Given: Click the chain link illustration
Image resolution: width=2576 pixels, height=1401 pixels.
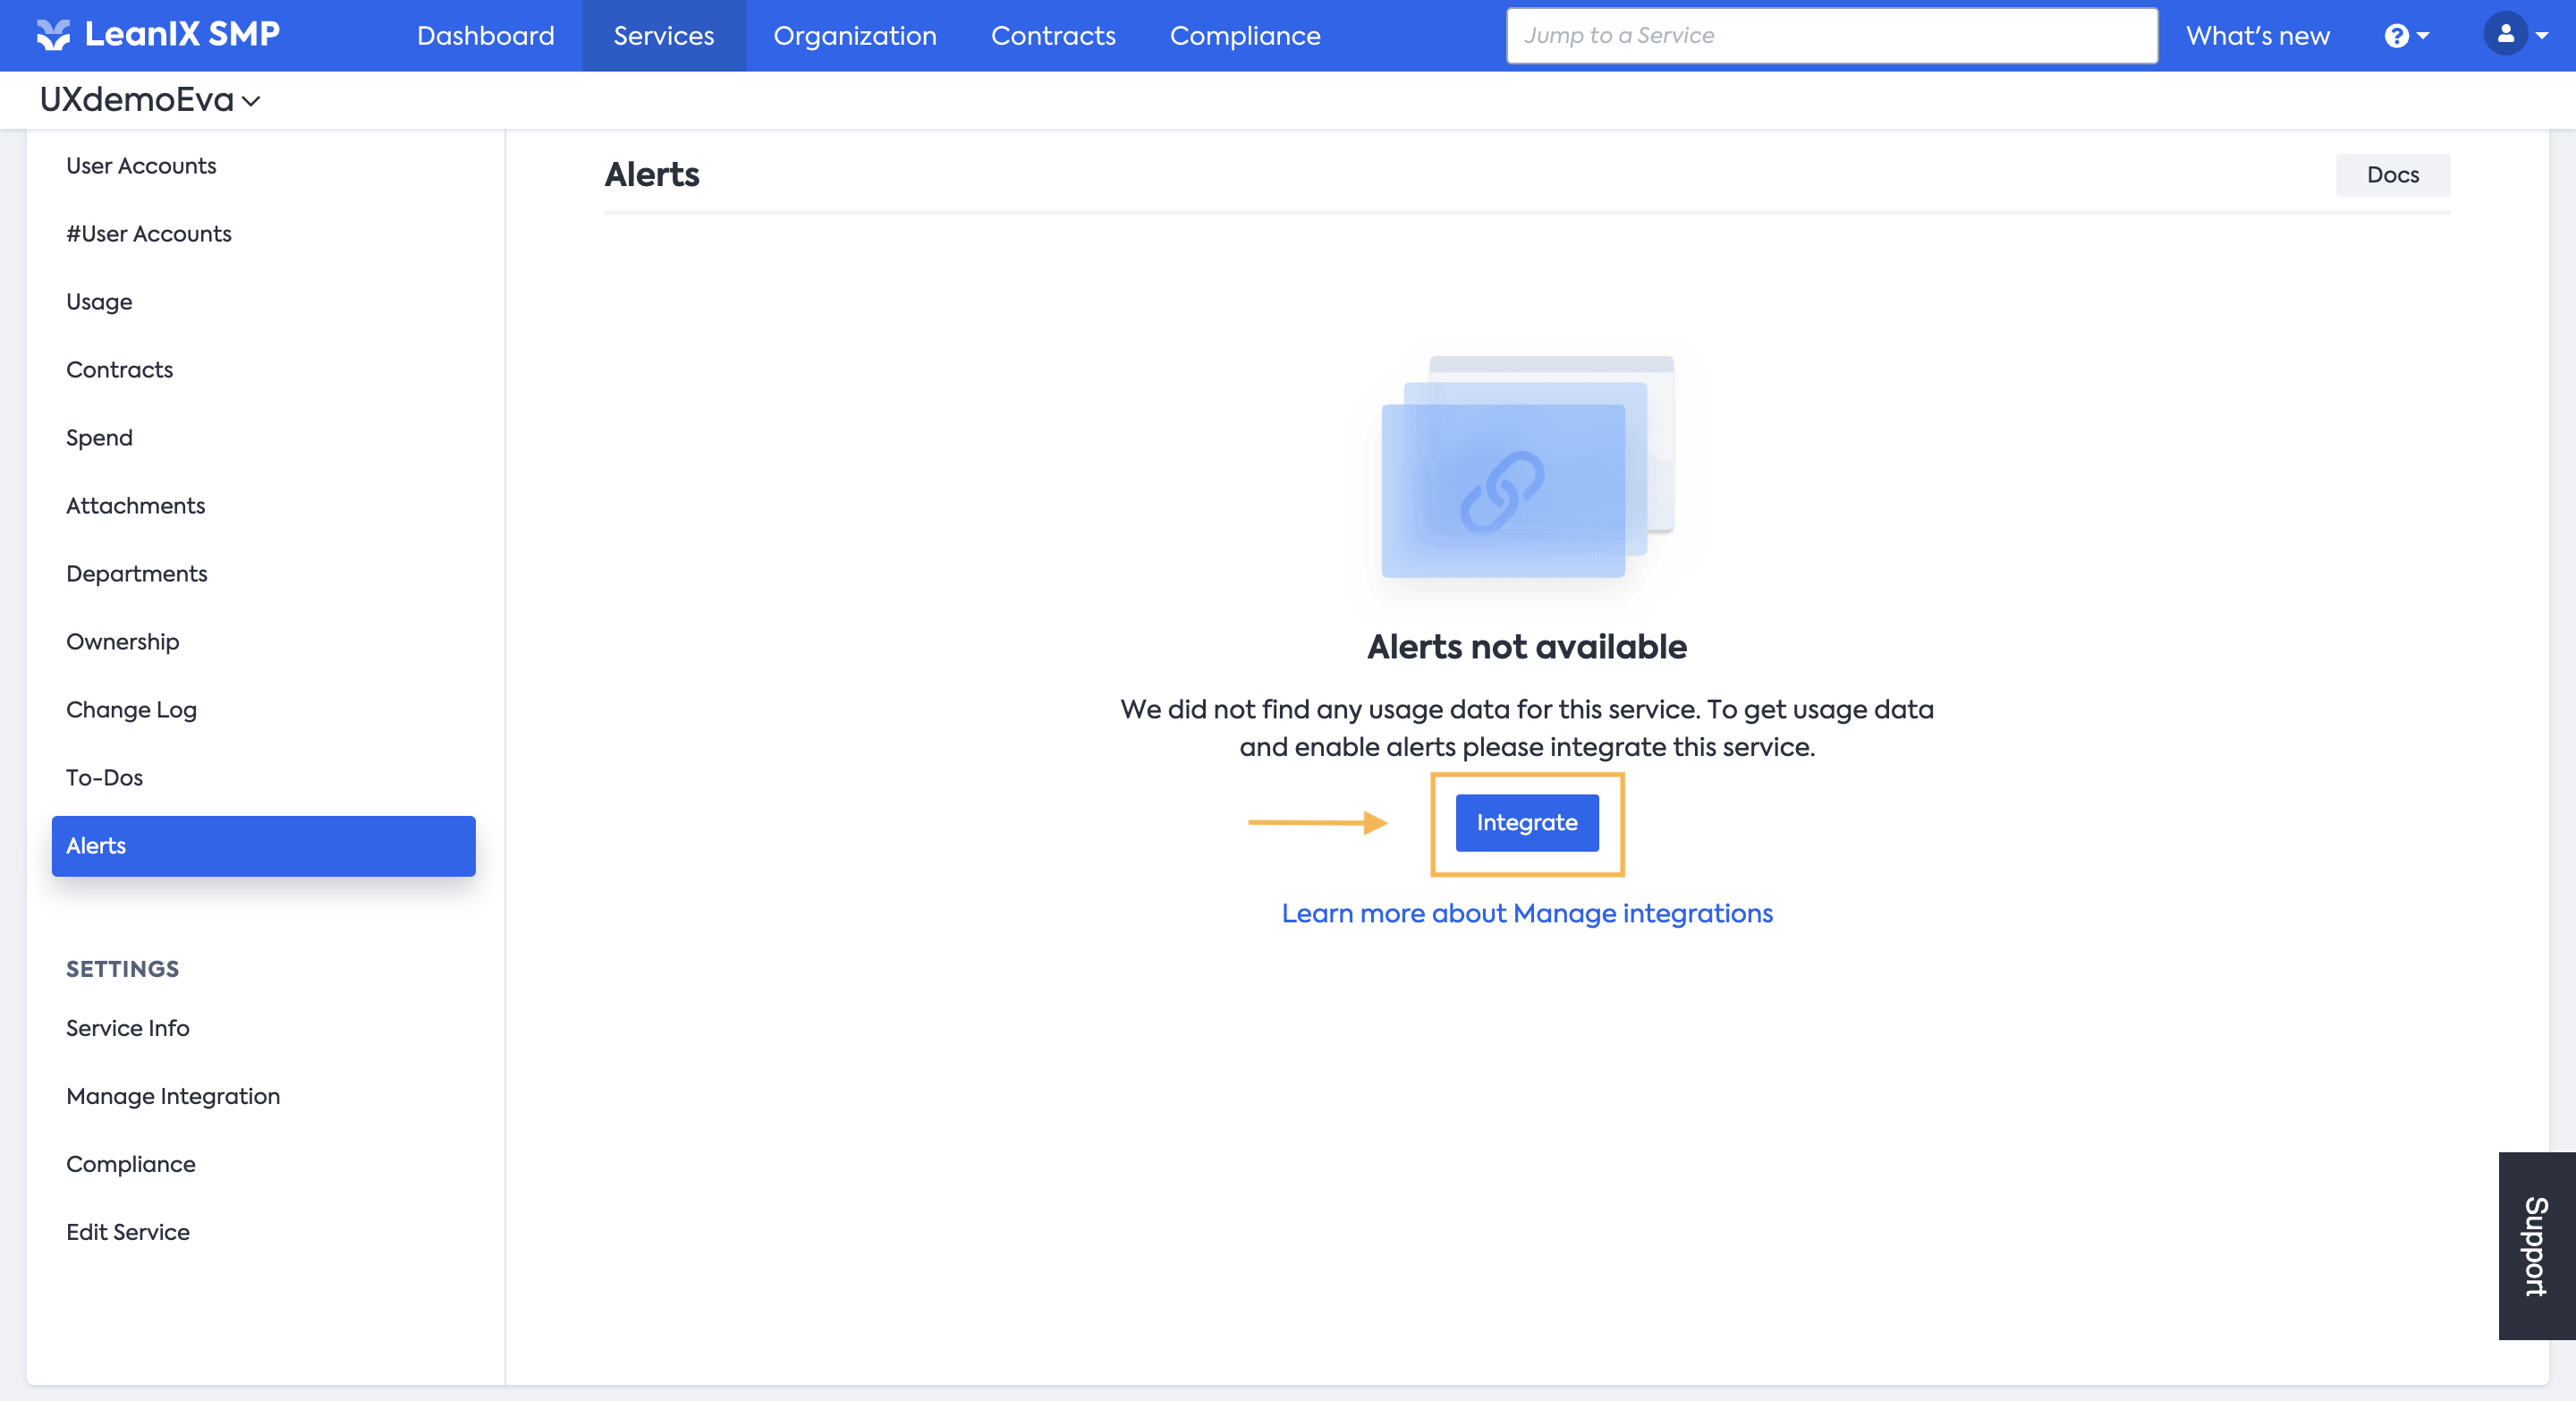Looking at the screenshot, I should tap(1502, 490).
